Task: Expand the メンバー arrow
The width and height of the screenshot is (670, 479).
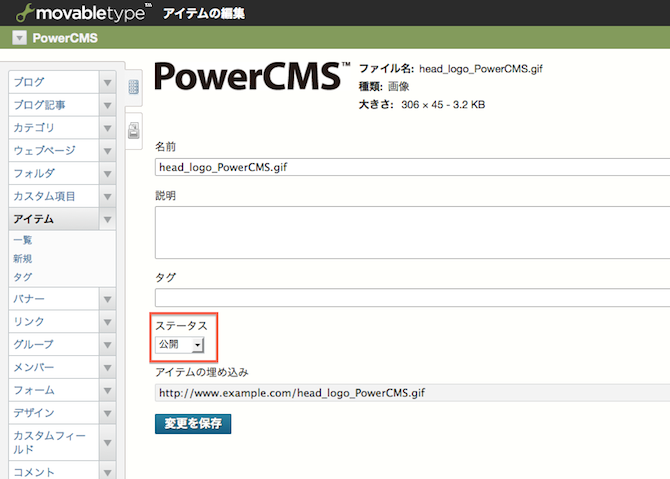Action: 107,367
